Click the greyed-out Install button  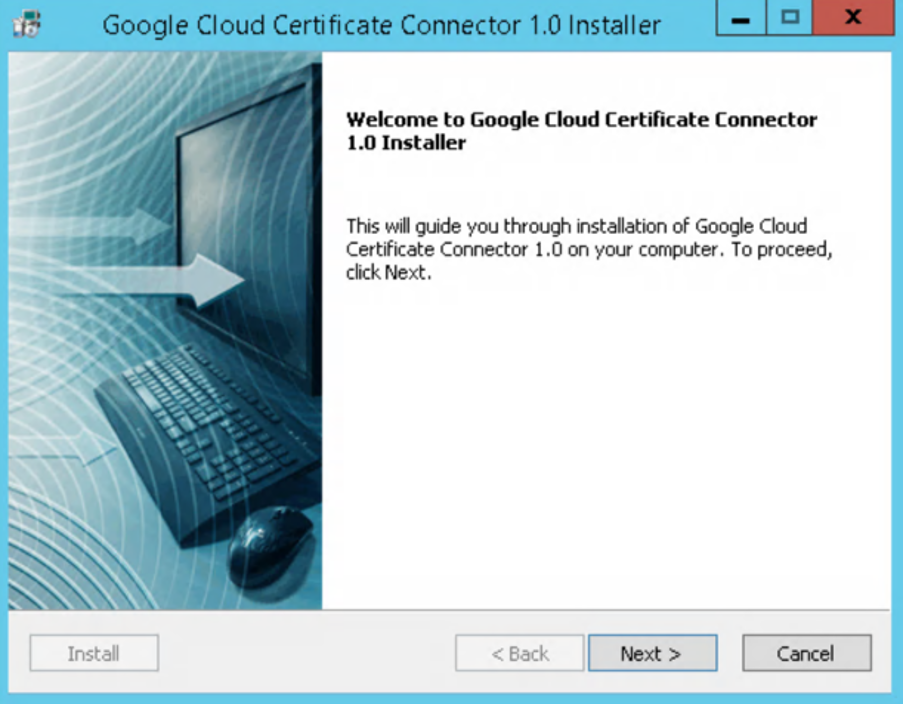(94, 654)
